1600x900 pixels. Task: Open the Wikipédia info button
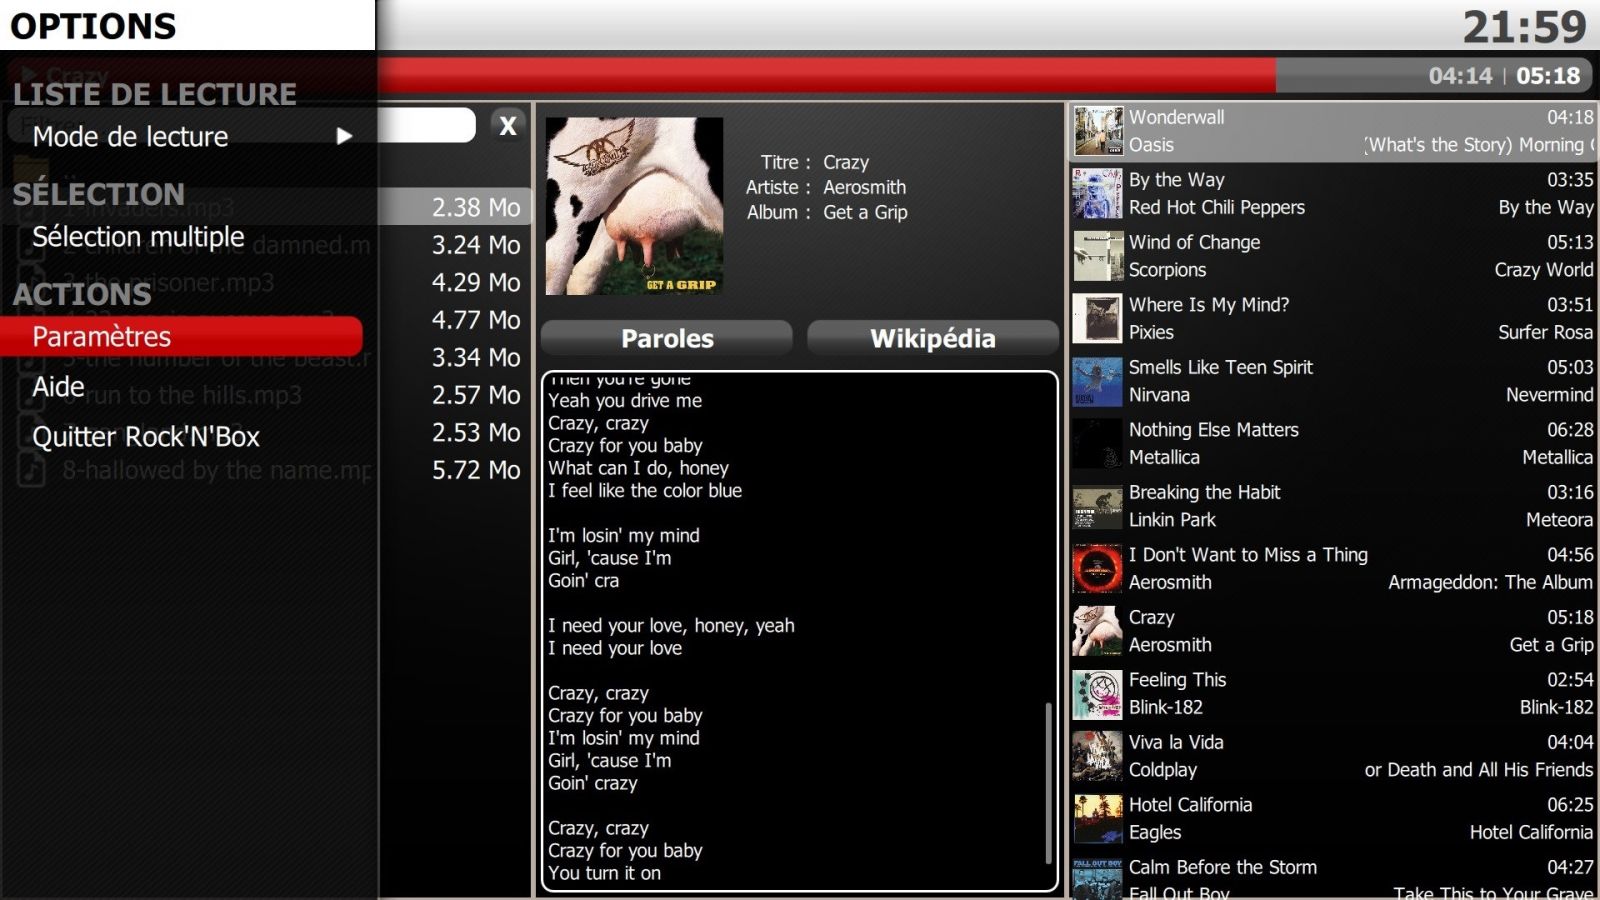click(x=932, y=339)
